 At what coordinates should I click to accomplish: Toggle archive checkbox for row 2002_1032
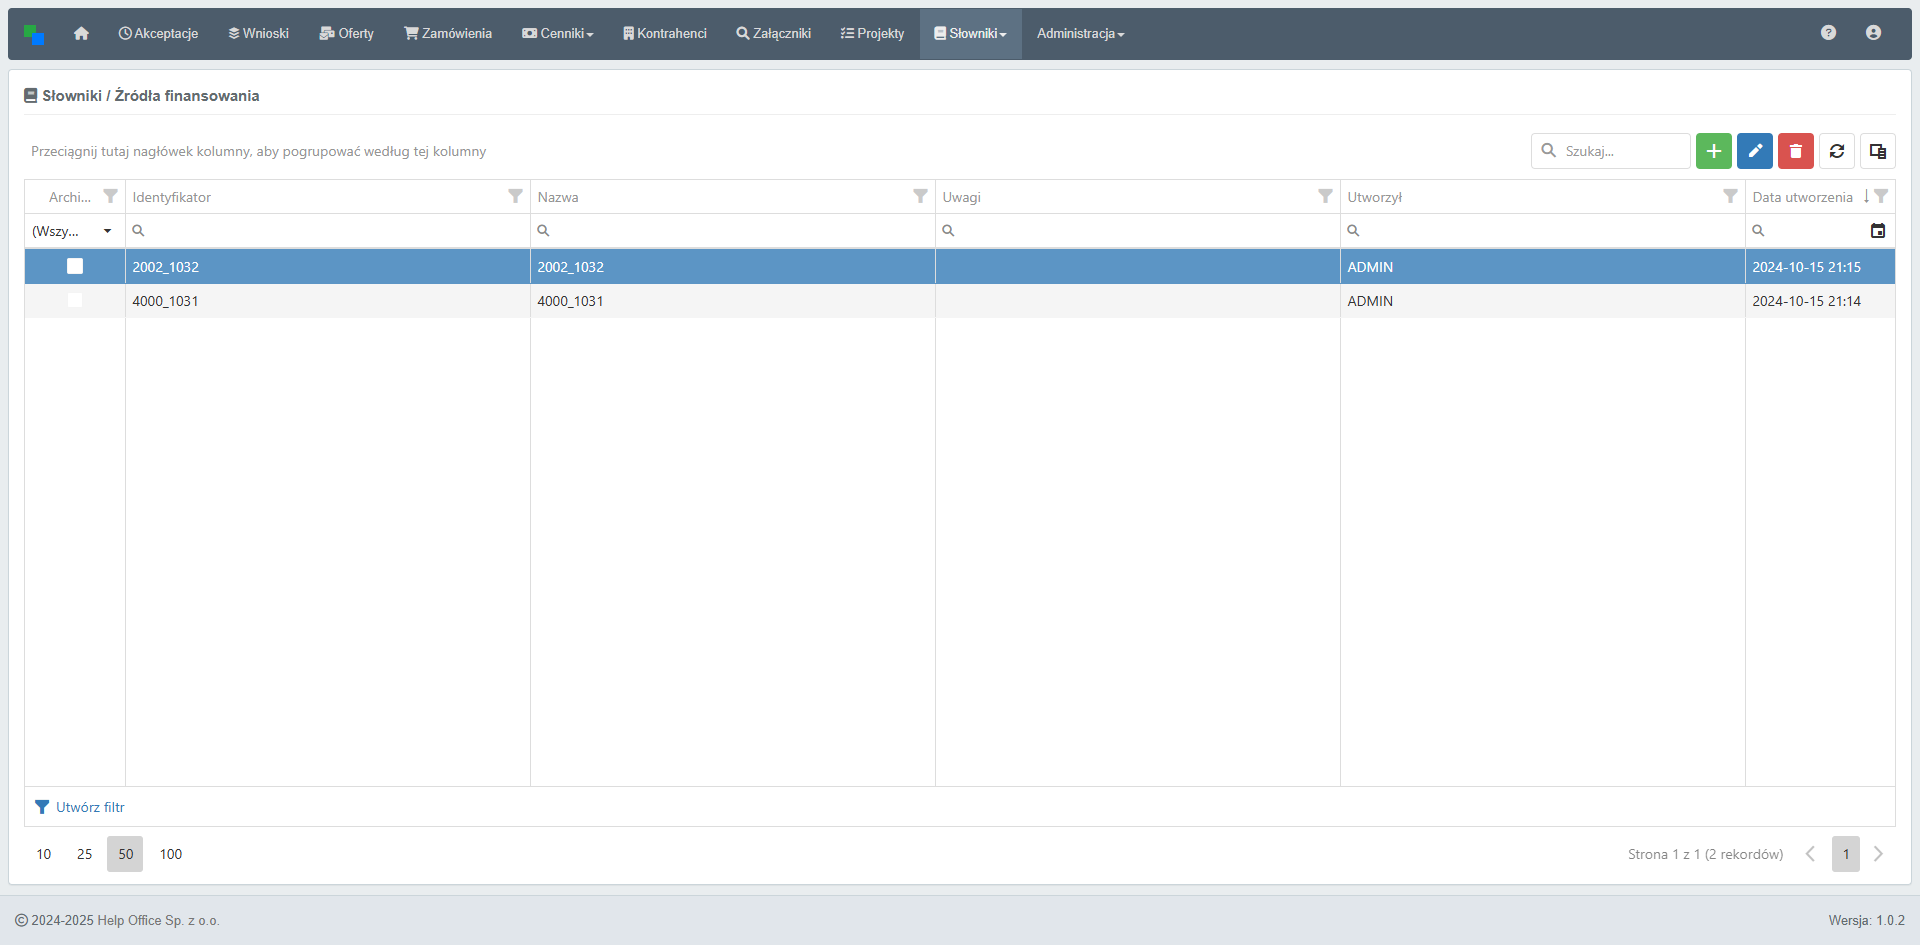(75, 266)
